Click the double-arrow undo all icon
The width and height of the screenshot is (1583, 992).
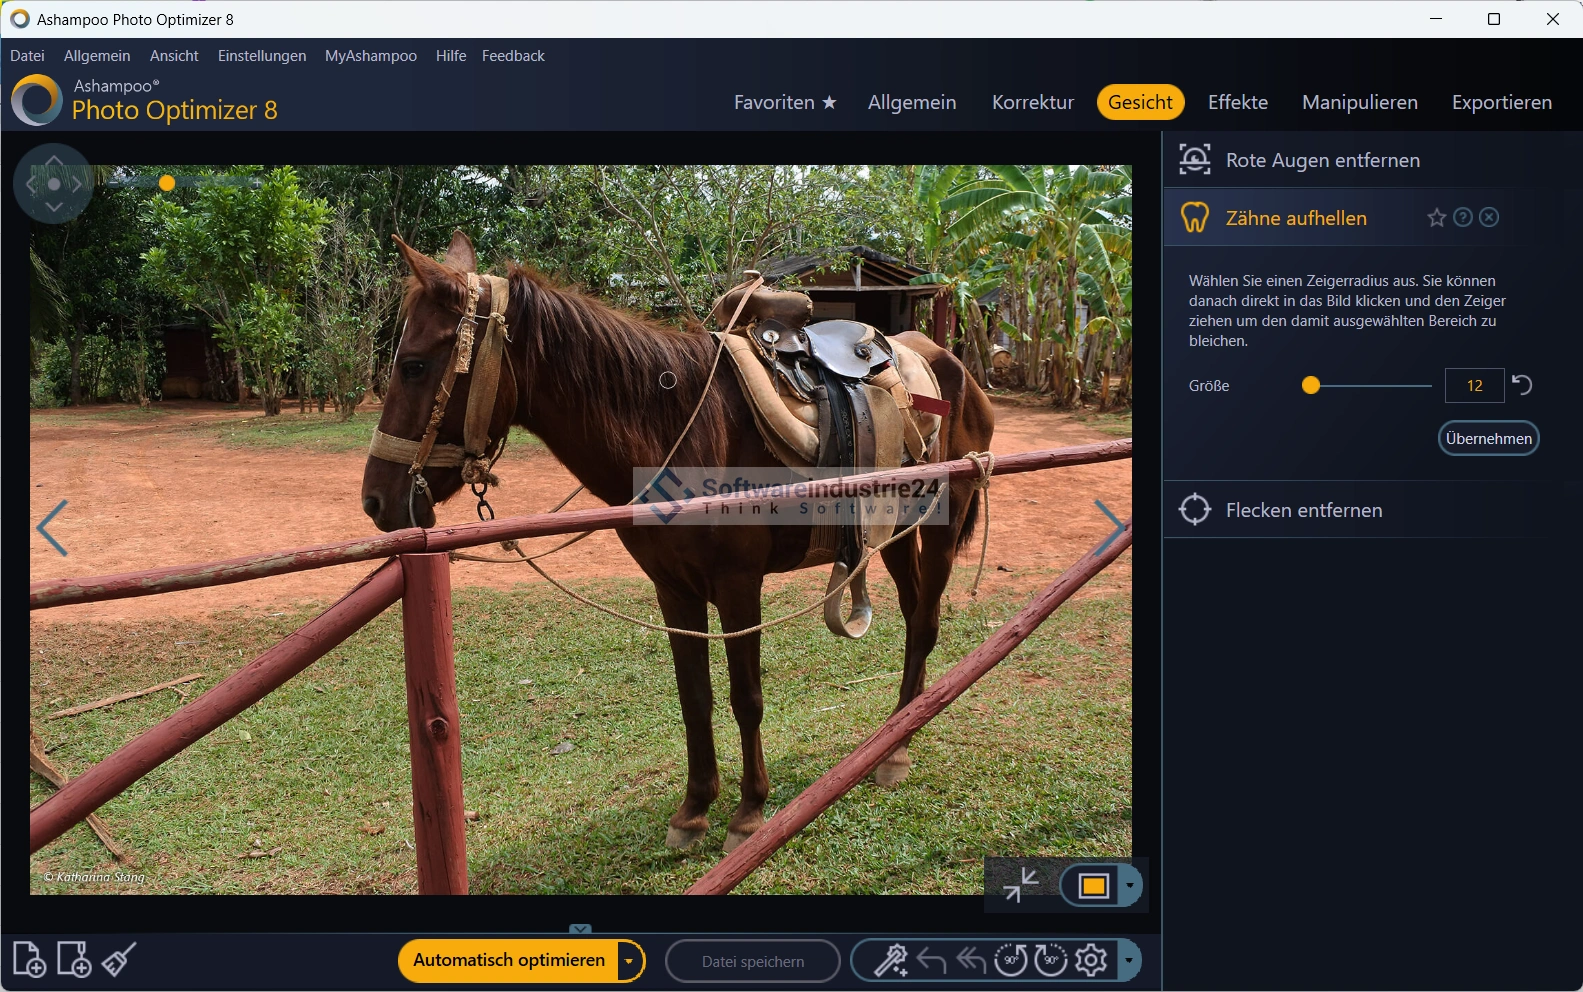coord(970,961)
